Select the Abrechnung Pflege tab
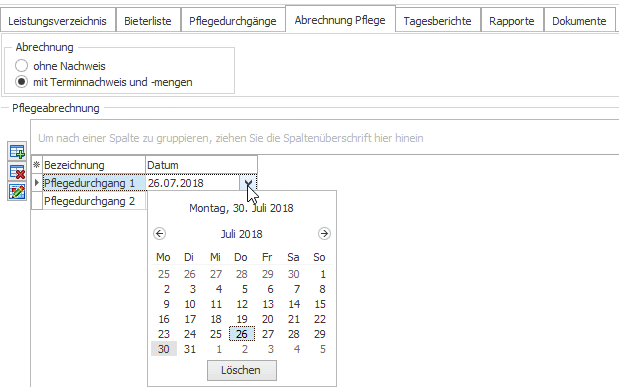Viewport: 619px width, 387px height. [340, 20]
